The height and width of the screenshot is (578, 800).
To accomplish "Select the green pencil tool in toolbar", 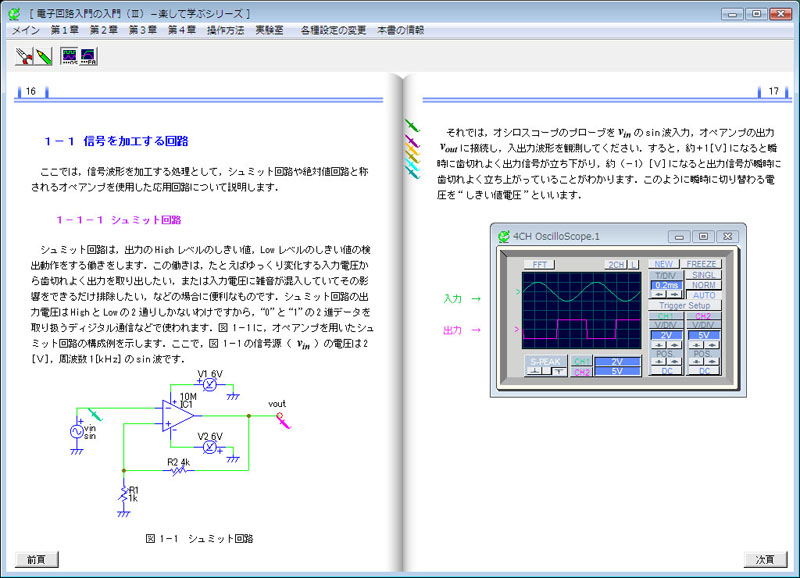I will click(x=44, y=56).
